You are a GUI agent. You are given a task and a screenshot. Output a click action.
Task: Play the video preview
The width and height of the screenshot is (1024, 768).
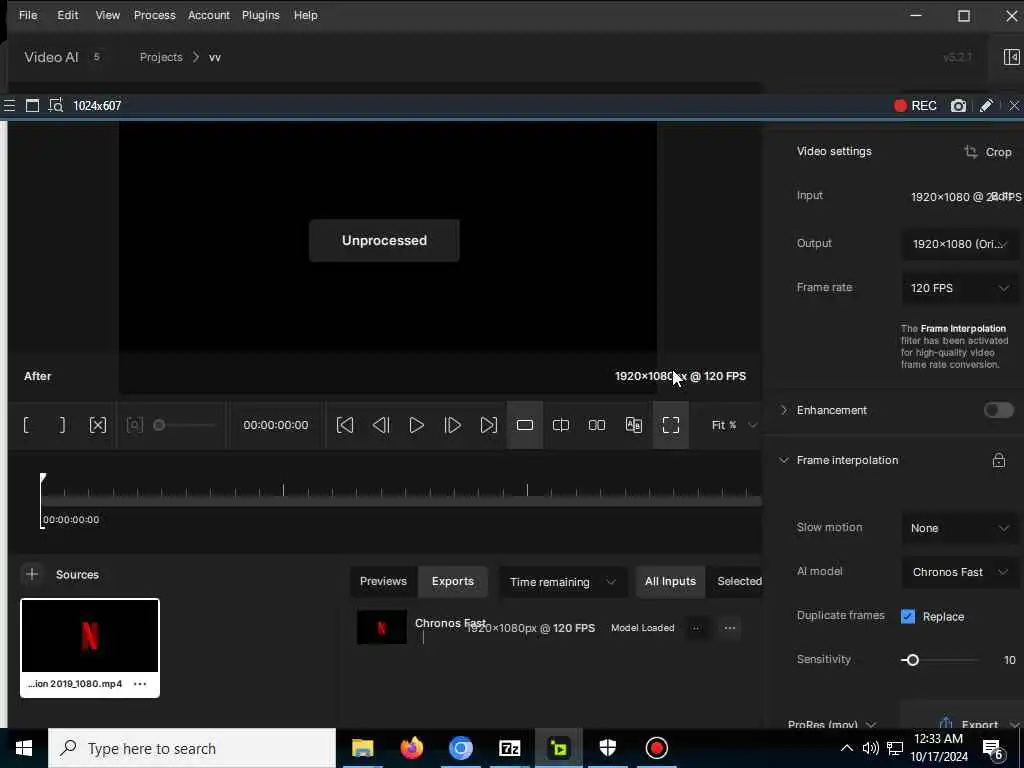417,425
